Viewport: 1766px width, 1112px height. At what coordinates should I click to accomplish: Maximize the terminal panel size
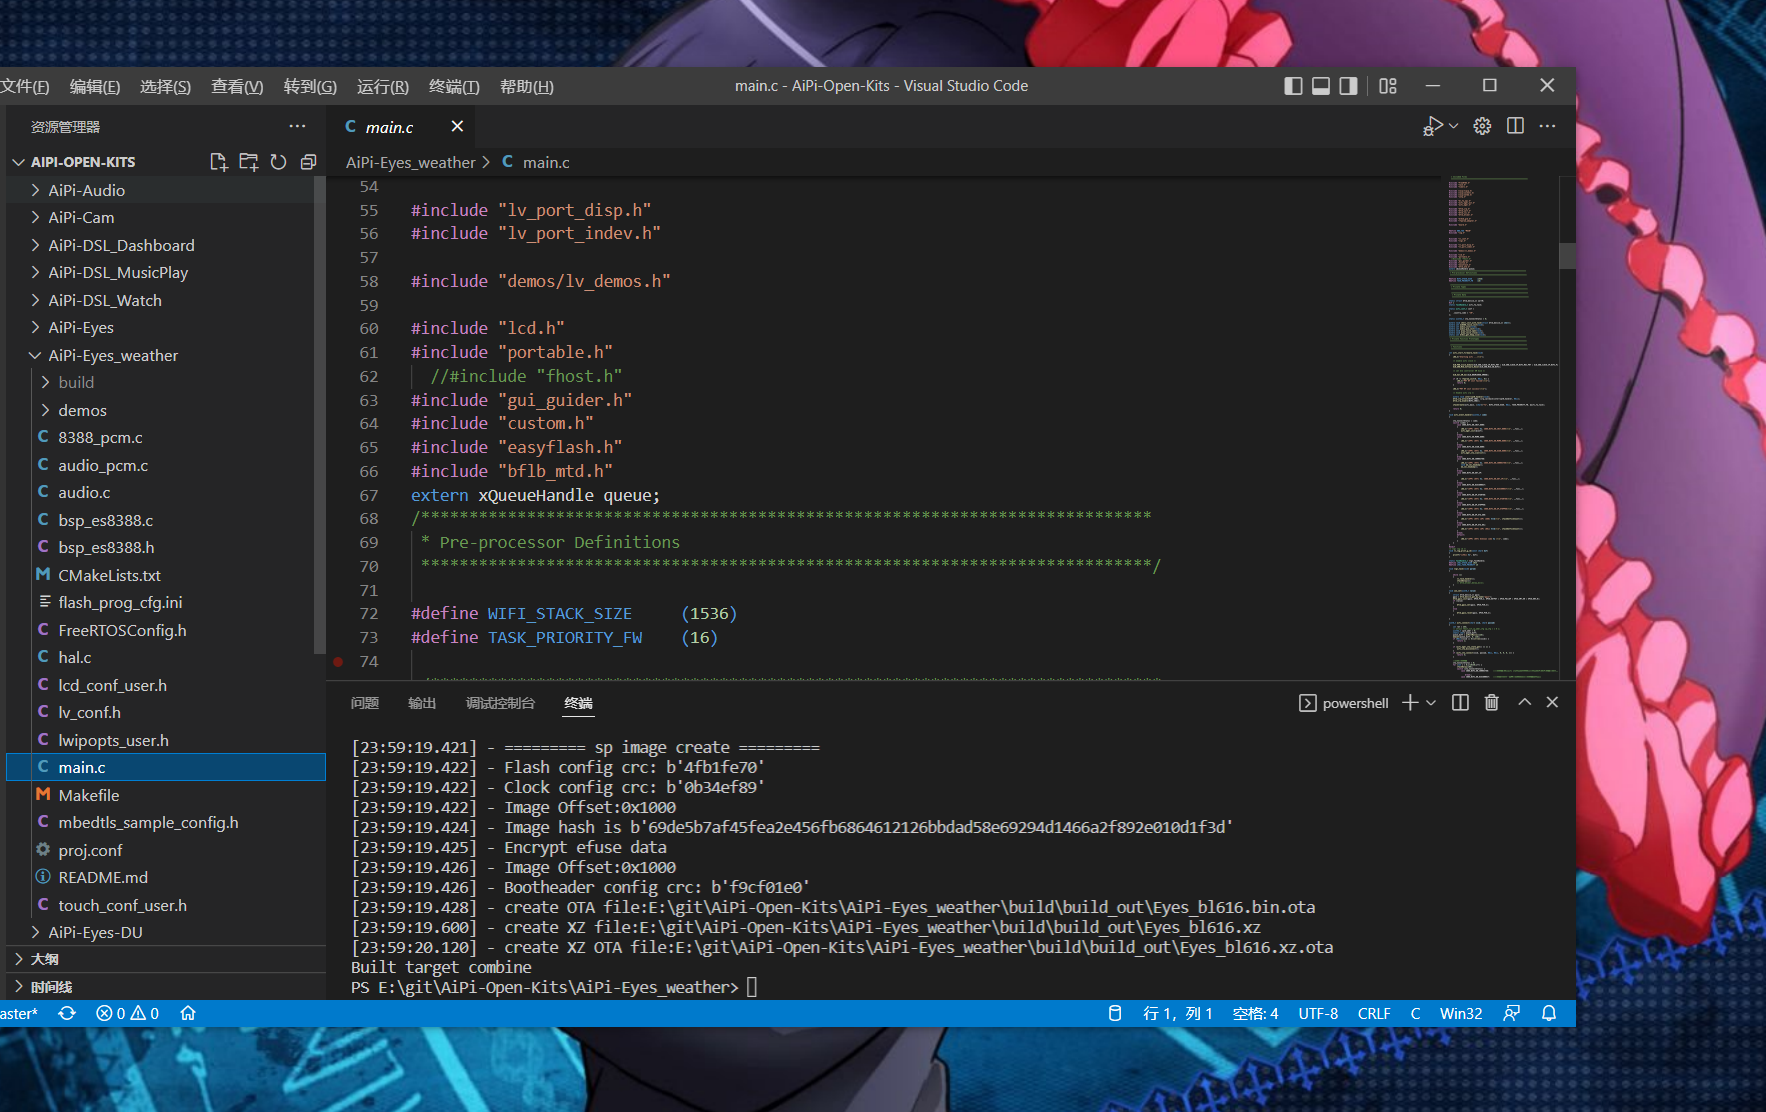point(1524,703)
